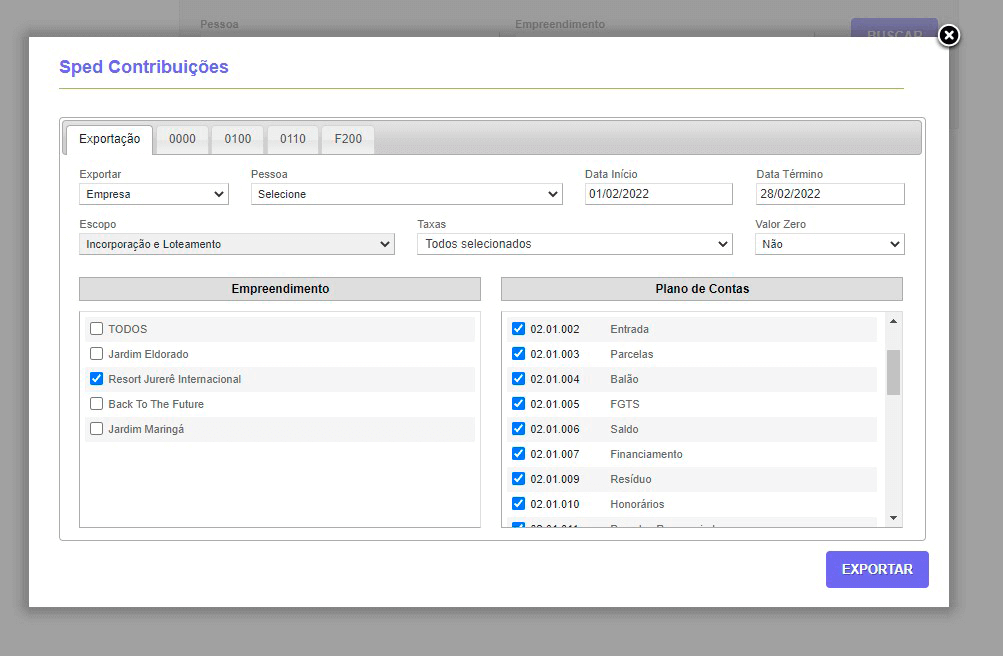This screenshot has height=656, width=1003.
Task: Open the F200 tab
Action: click(348, 139)
